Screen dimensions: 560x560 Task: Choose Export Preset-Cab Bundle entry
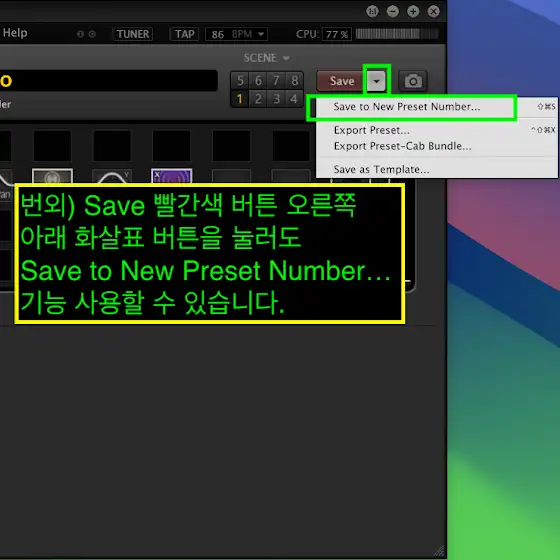402,146
